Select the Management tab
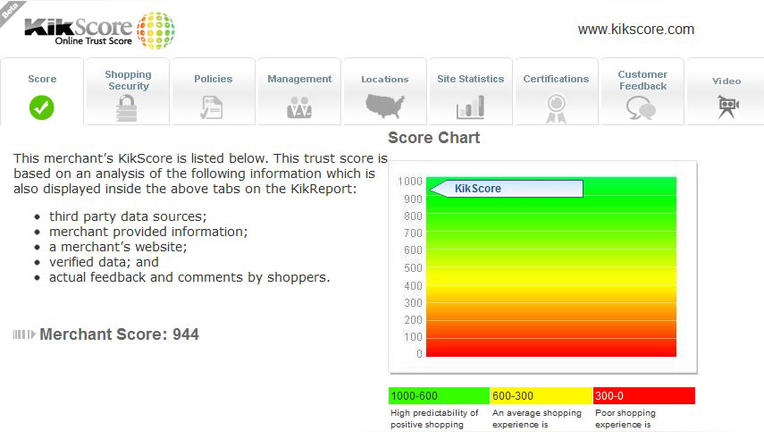 click(x=299, y=92)
